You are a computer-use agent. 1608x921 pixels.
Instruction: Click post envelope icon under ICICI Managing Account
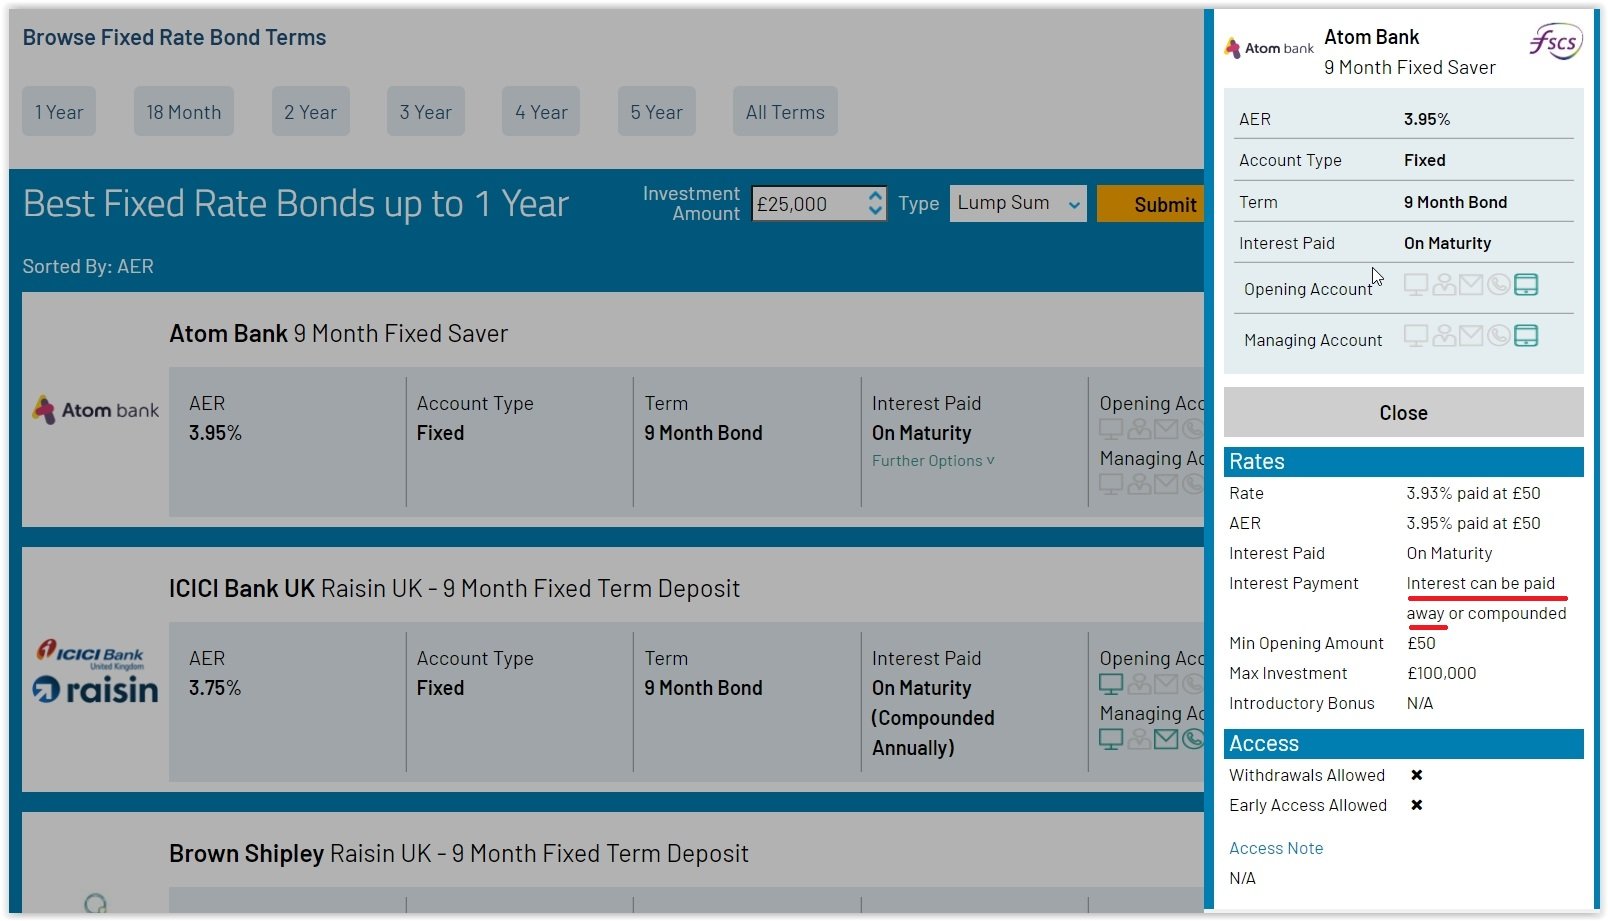coord(1165,739)
